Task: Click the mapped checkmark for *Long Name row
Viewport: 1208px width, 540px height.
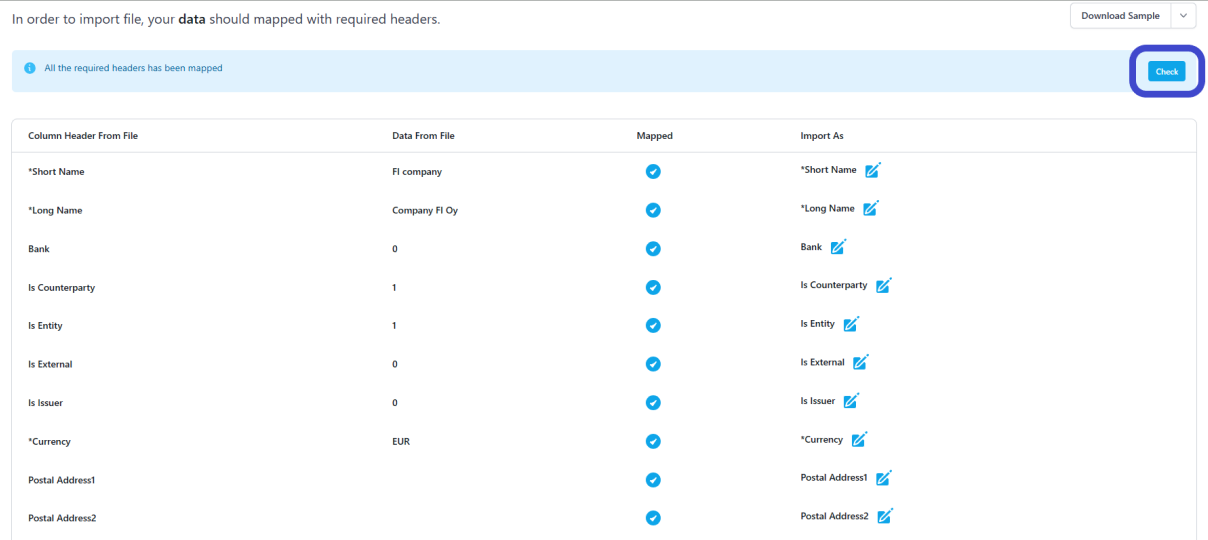Action: click(x=653, y=210)
